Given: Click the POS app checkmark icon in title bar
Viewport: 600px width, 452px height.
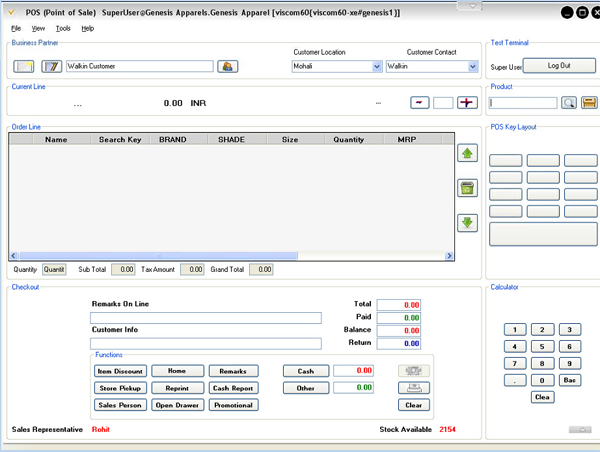Looking at the screenshot, I should [11, 13].
